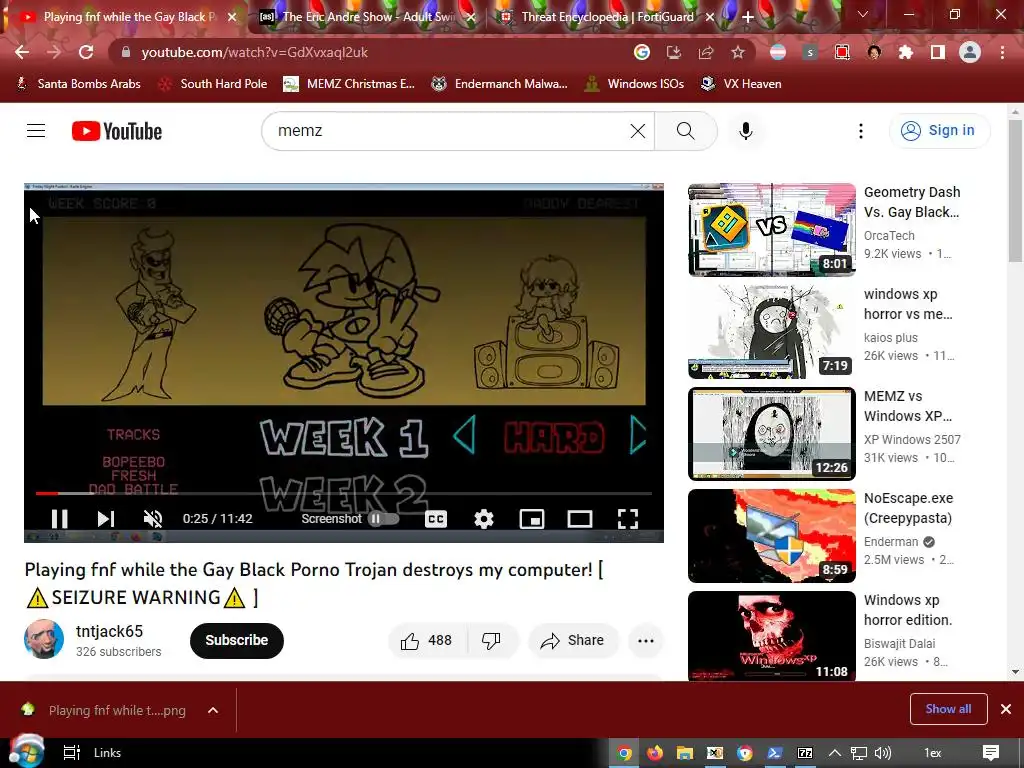Open Chrome three-dot menu
Viewport: 1024px width, 768px height.
pyautogui.click(x=1002, y=52)
